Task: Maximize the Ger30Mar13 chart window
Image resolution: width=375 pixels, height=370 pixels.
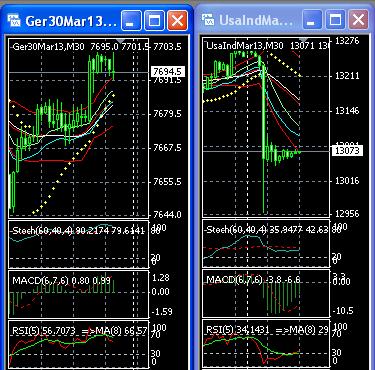Action: (154, 20)
